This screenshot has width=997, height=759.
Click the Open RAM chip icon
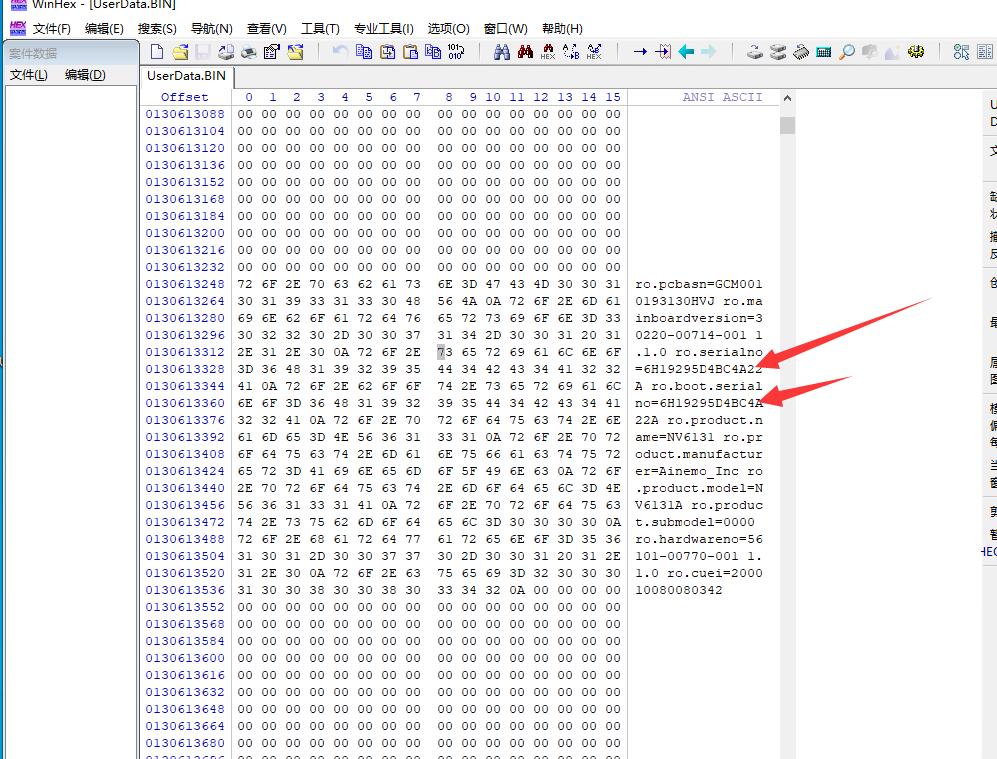click(801, 52)
